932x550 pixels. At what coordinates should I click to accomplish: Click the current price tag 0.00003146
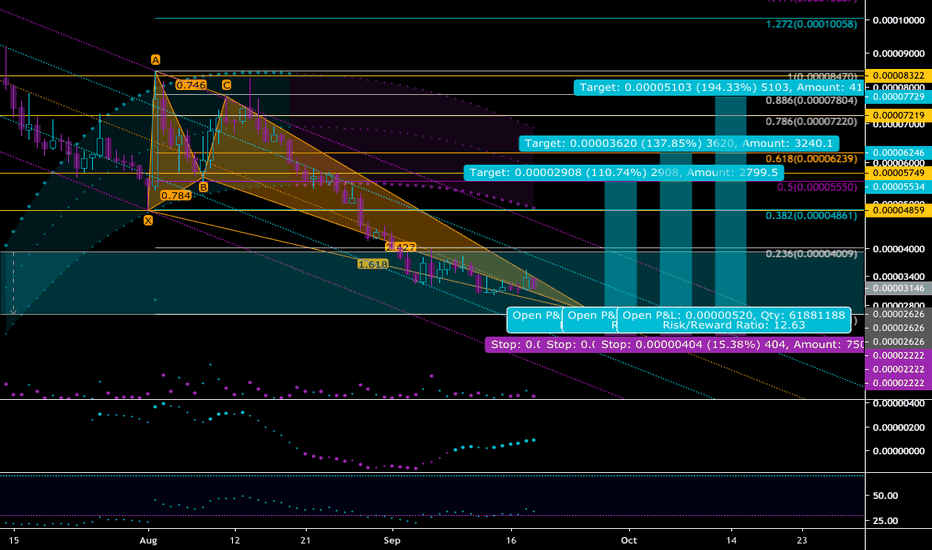899,288
